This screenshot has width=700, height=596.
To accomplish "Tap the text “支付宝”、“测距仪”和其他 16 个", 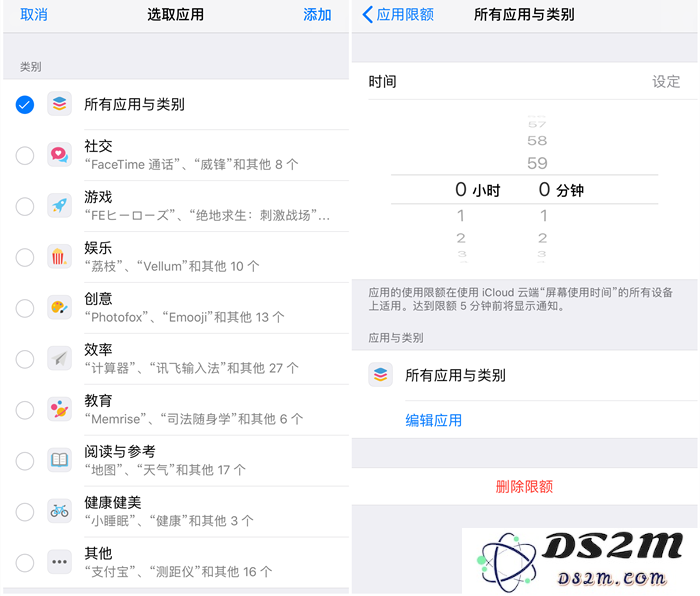I will [x=178, y=571].
